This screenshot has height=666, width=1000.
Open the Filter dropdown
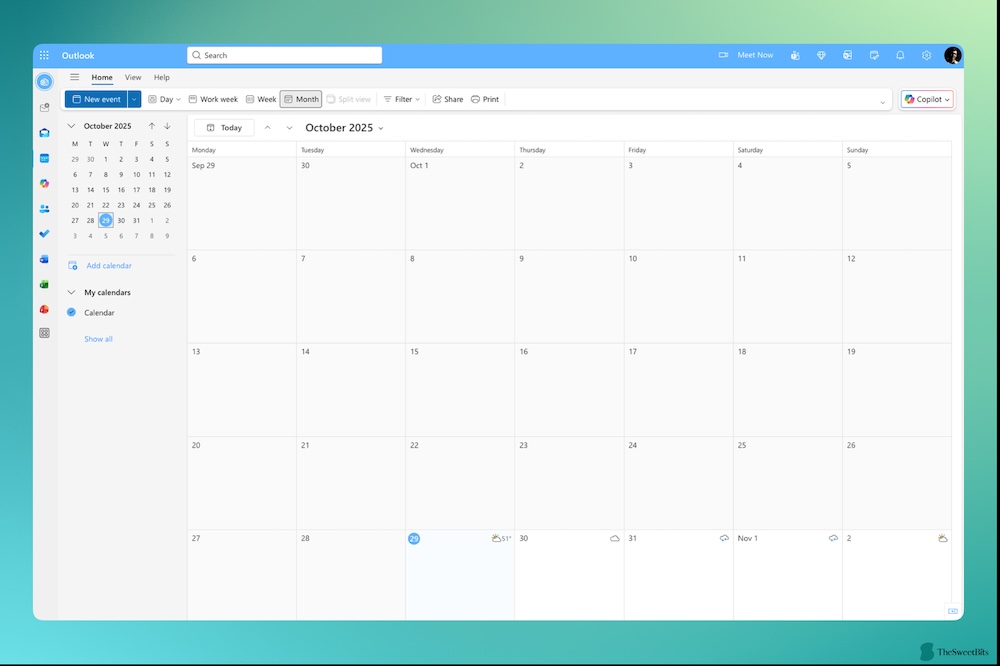(x=401, y=99)
